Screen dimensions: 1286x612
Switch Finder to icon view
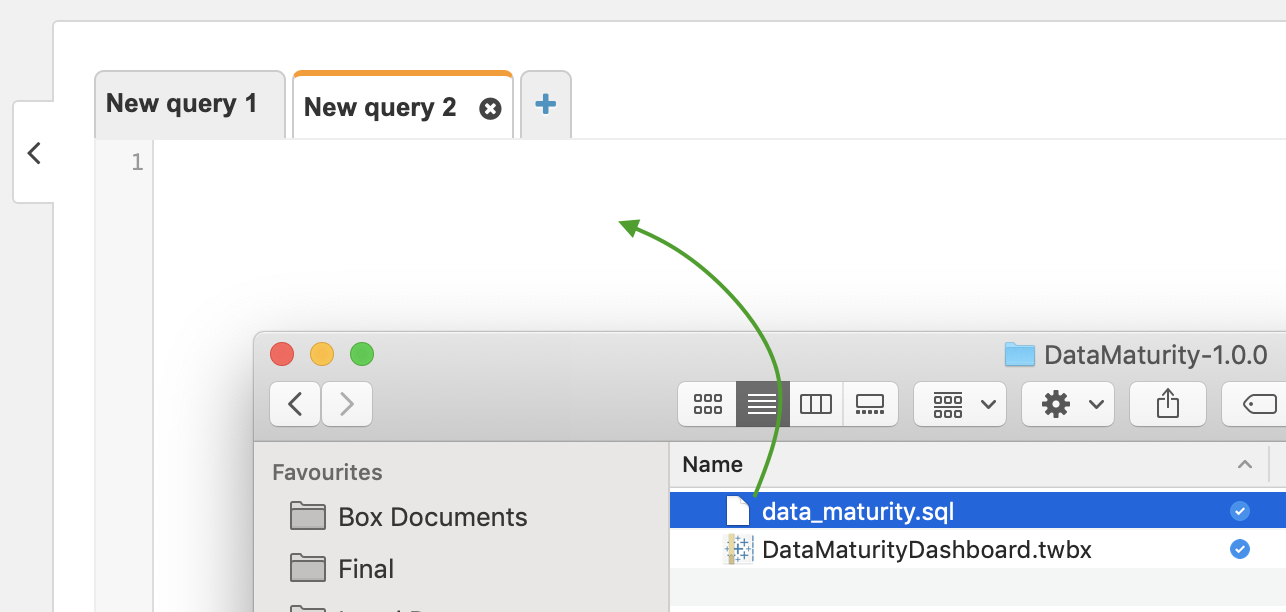pyautogui.click(x=707, y=404)
